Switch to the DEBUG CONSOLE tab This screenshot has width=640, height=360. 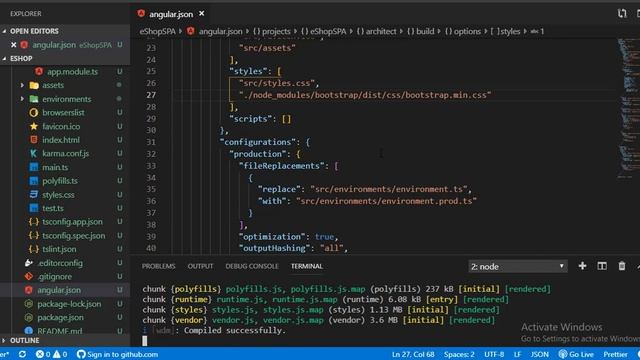coord(252,266)
